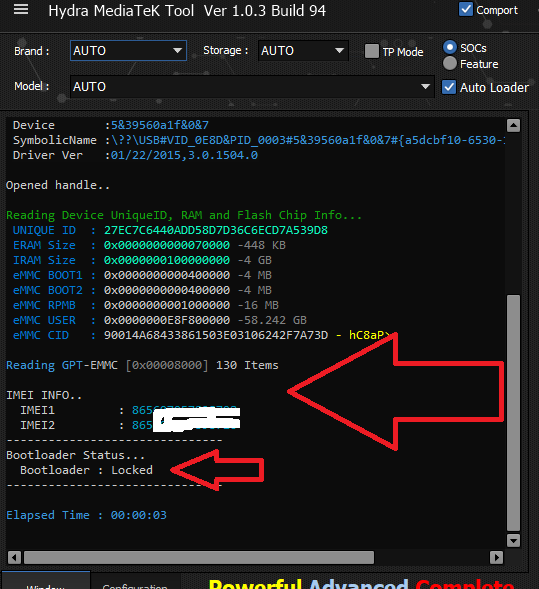Click the horizontal scrollbar thumb
This screenshot has height=589, width=539.
click(x=199, y=557)
